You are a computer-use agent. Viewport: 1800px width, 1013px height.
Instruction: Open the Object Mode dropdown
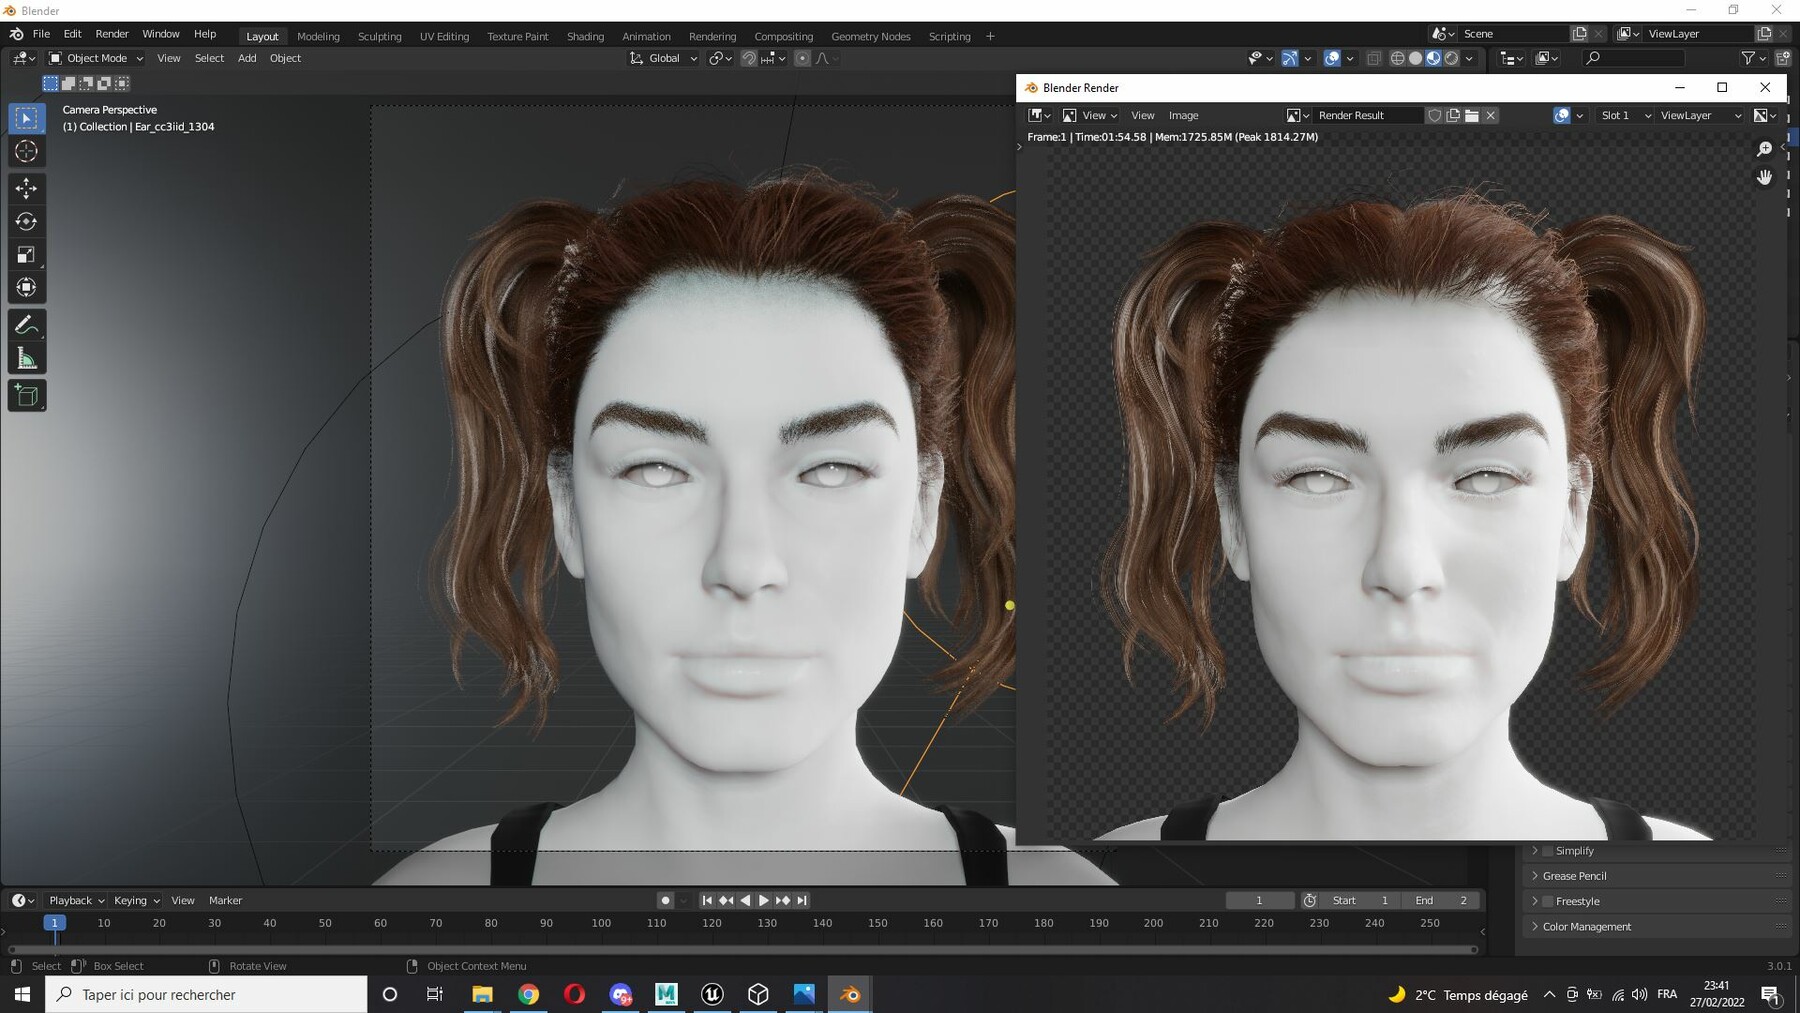(x=96, y=58)
